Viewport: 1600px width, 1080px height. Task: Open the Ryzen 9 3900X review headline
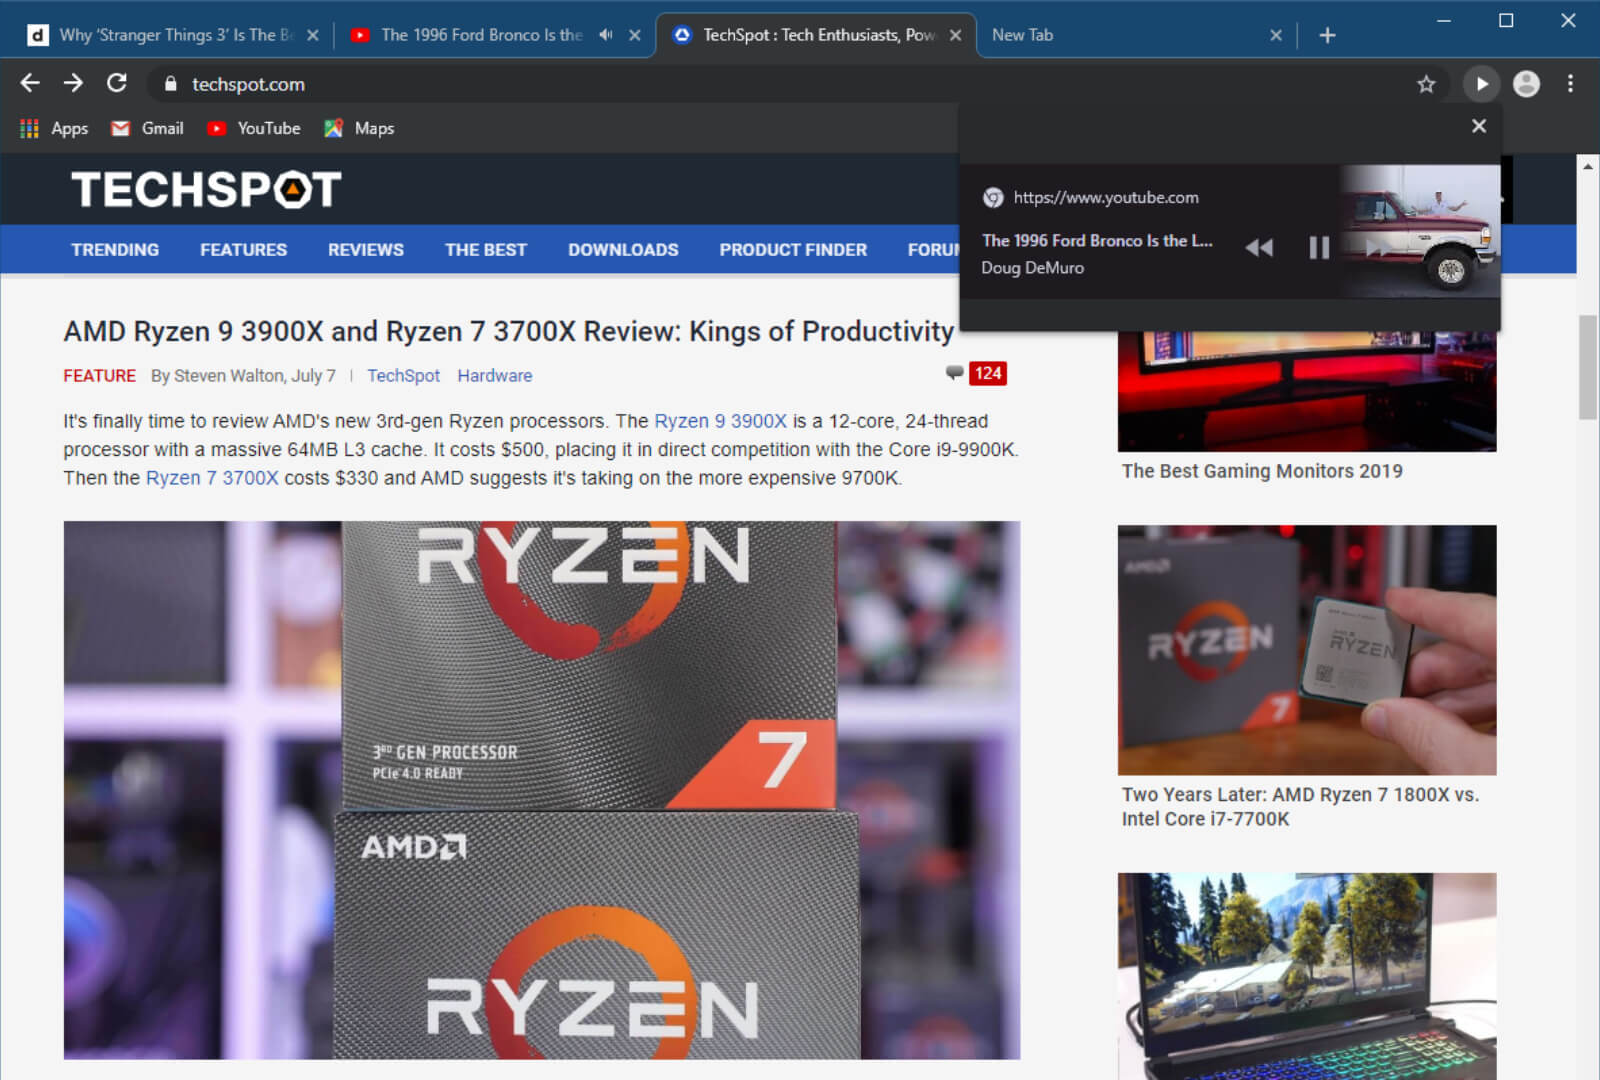[509, 331]
